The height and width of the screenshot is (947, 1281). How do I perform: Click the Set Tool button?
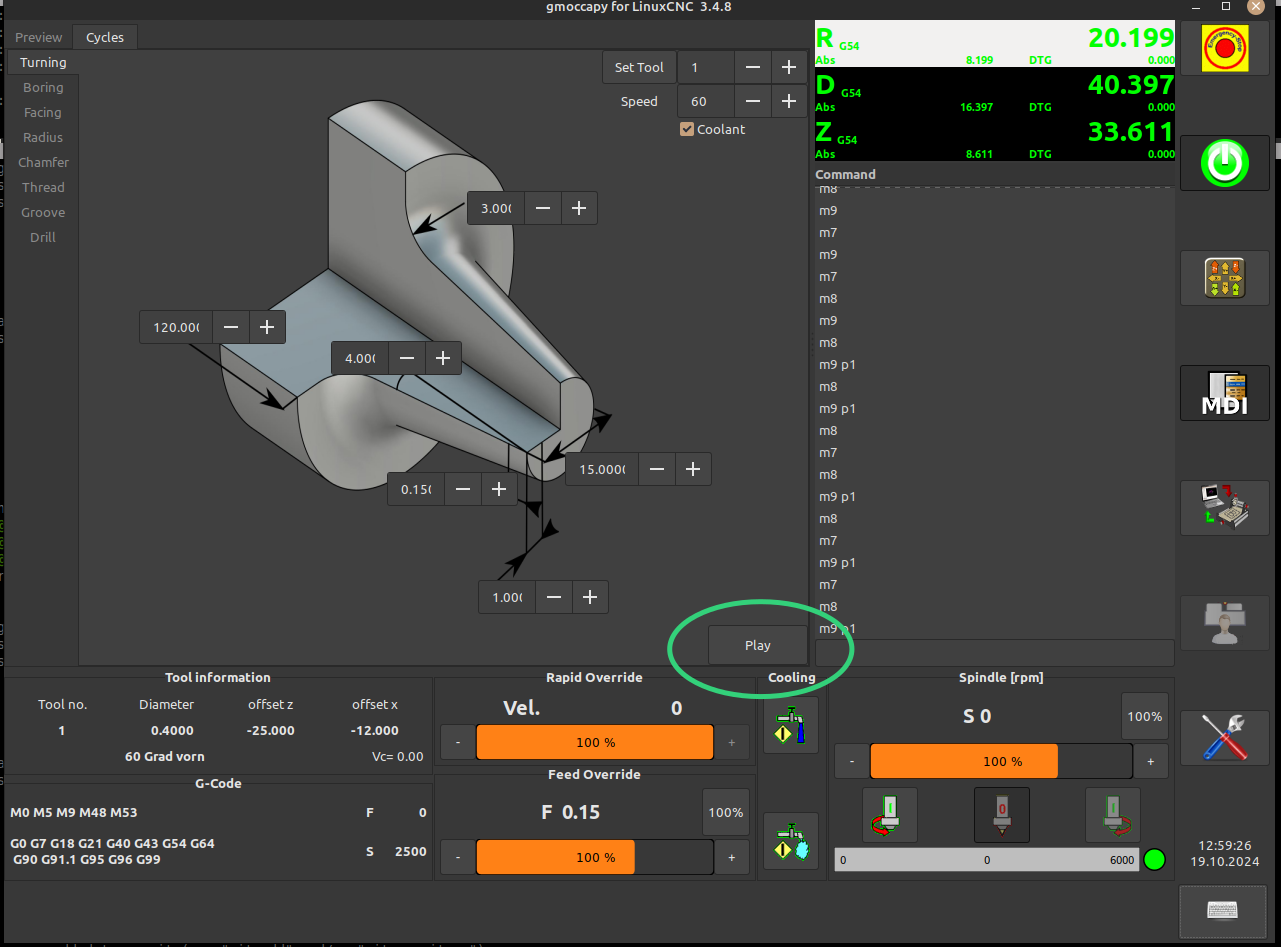coord(639,67)
